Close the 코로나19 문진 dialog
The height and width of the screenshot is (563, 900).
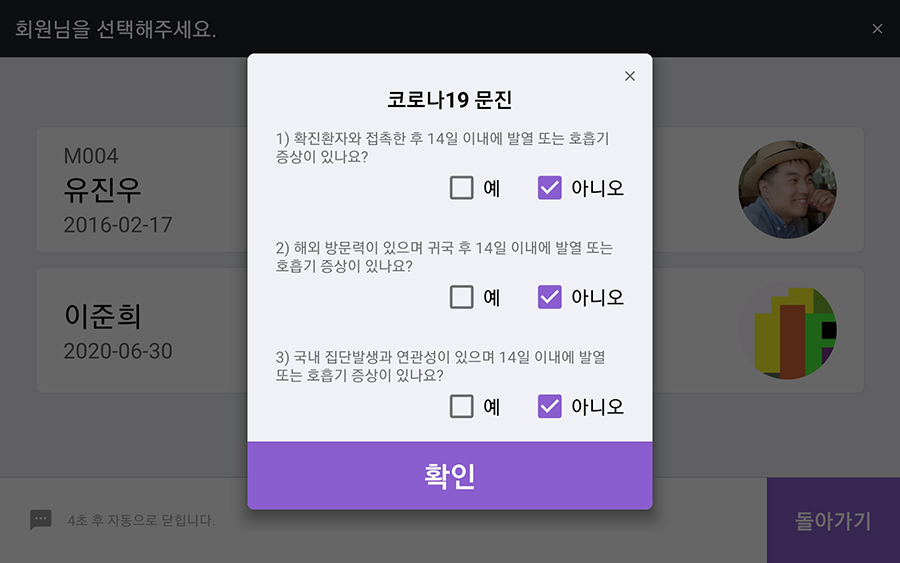[630, 76]
